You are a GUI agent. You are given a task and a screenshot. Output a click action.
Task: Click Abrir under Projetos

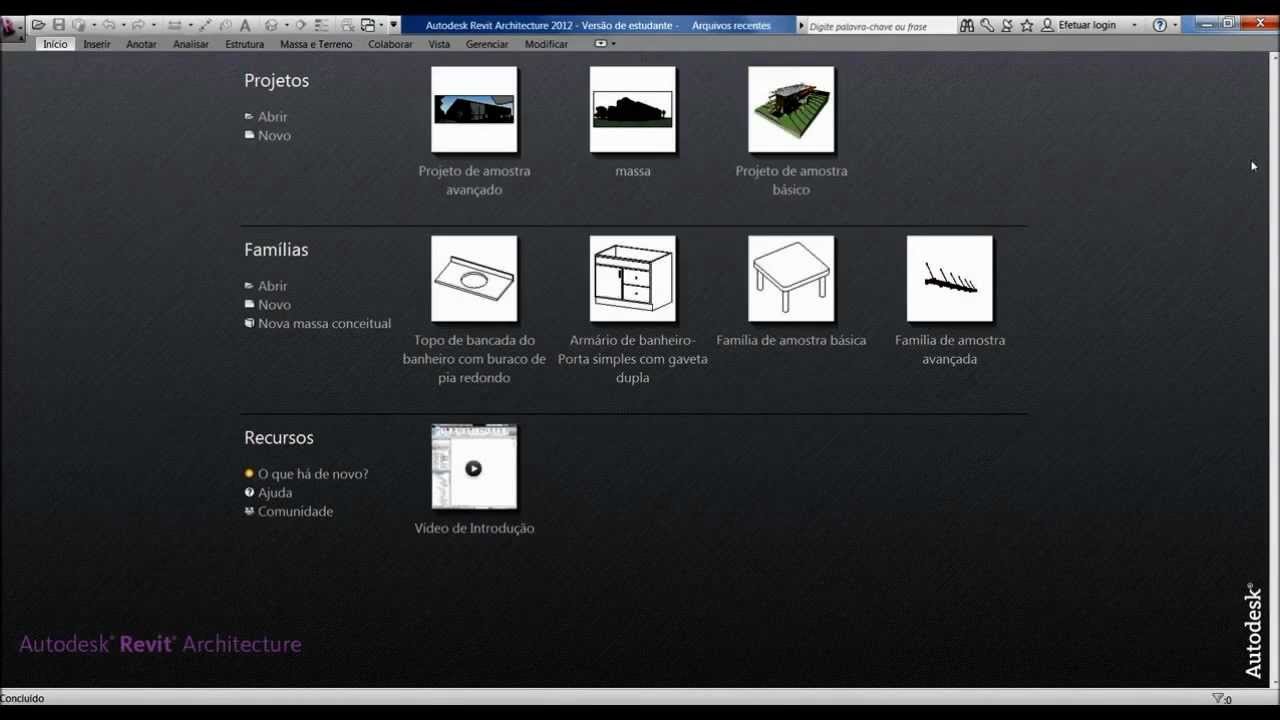click(272, 117)
